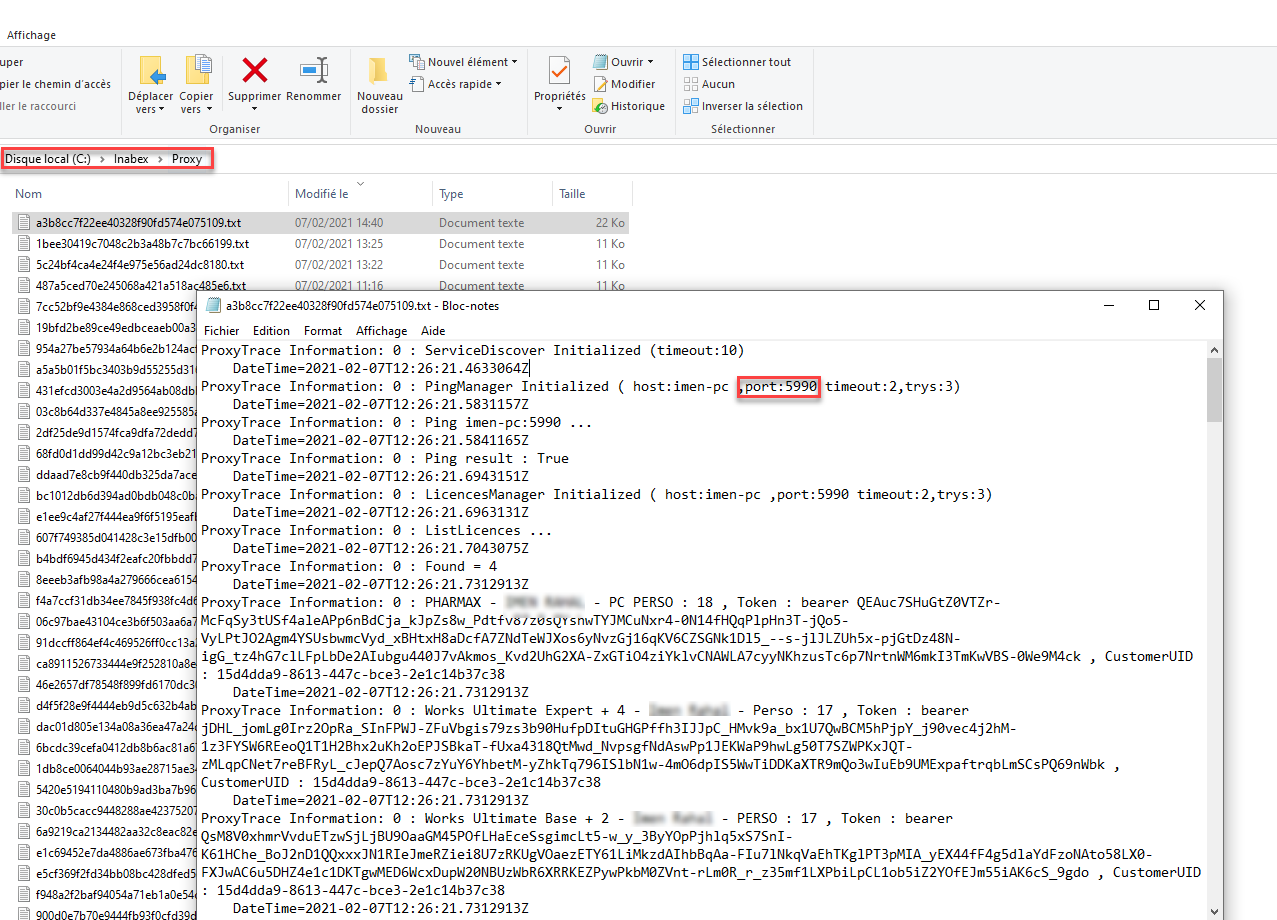
Task: Open the Format menu in Bloc-notes
Action: point(322,330)
